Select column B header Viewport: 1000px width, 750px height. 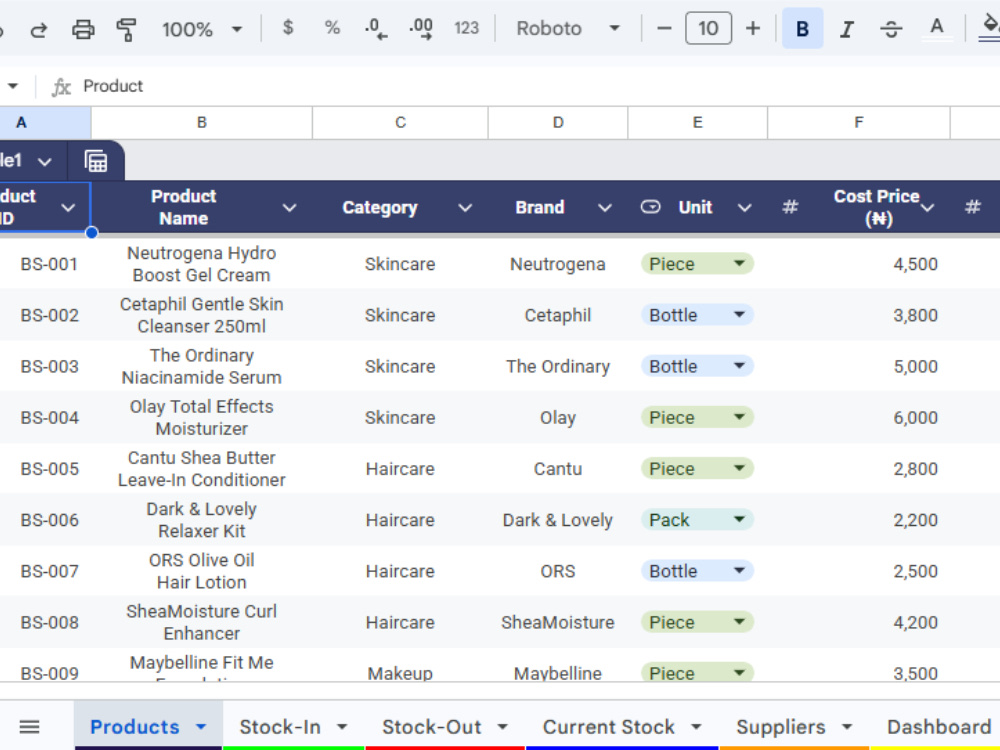click(x=202, y=122)
